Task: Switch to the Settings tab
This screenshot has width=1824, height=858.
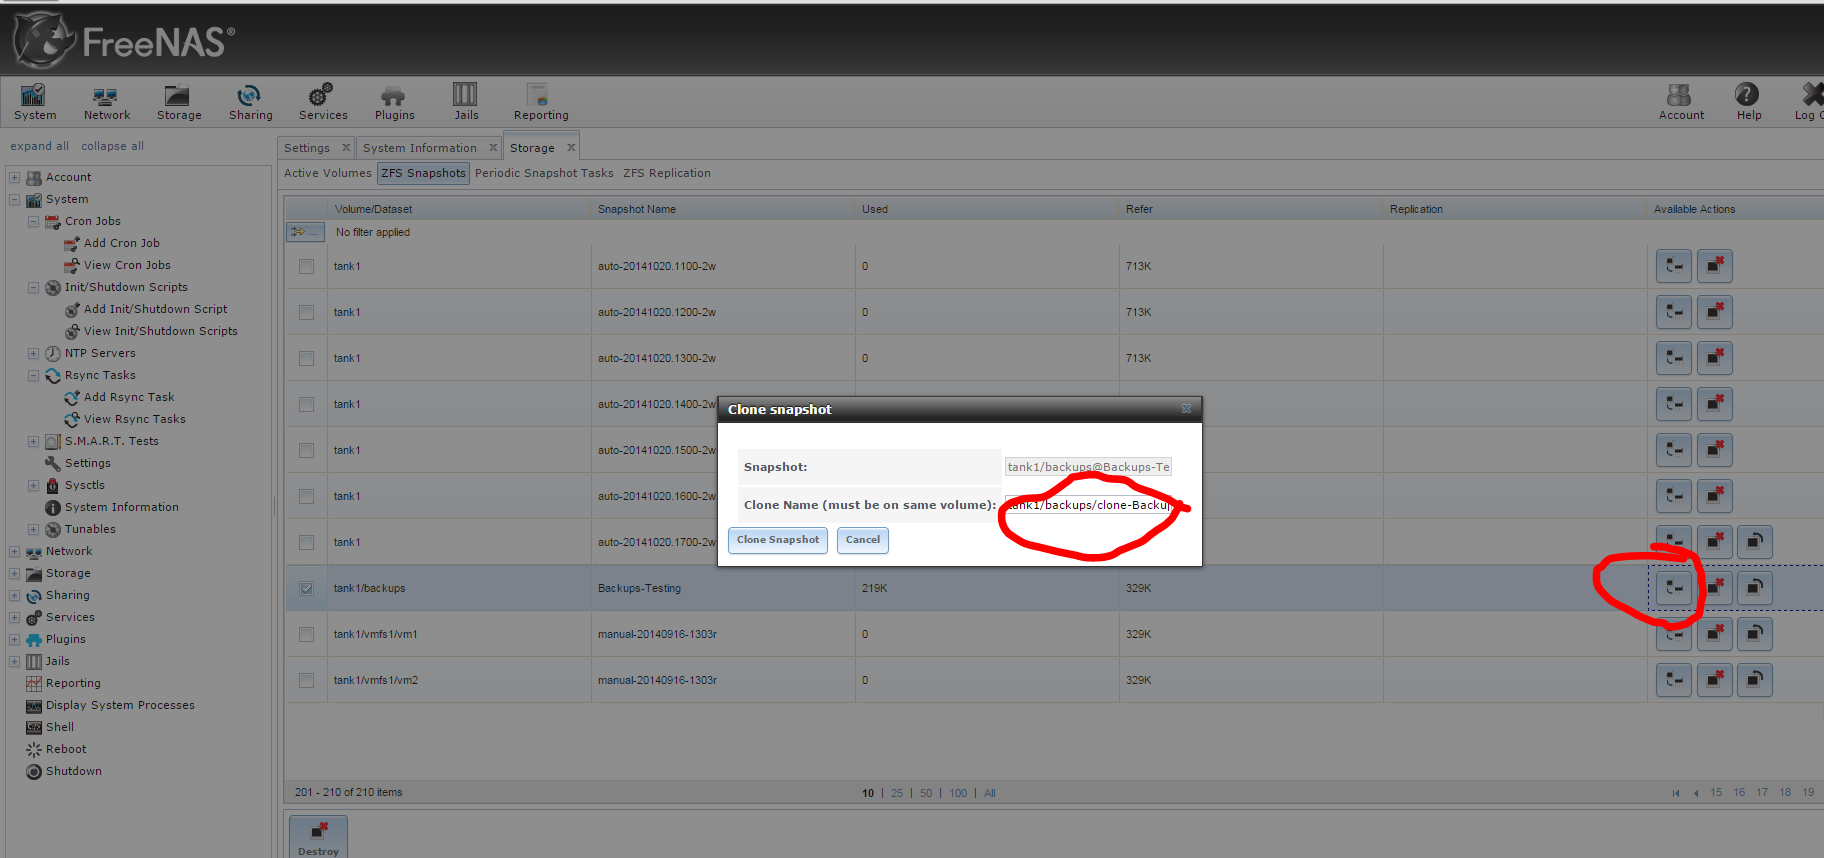Action: pyautogui.click(x=307, y=148)
